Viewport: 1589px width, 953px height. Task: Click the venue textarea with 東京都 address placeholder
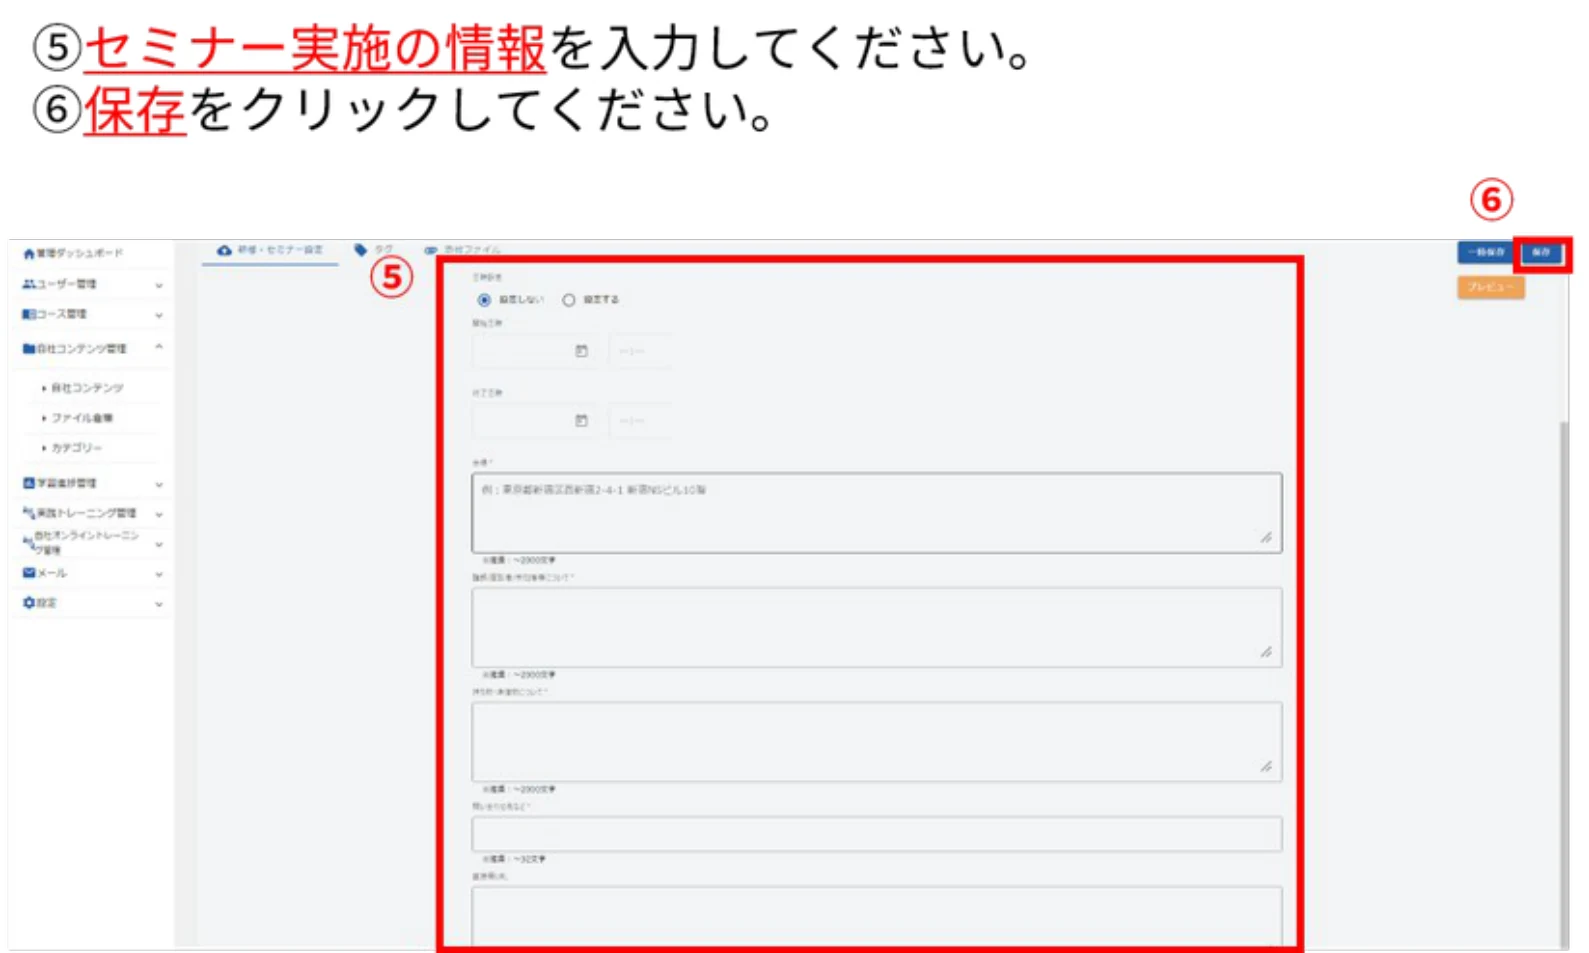coord(877,513)
